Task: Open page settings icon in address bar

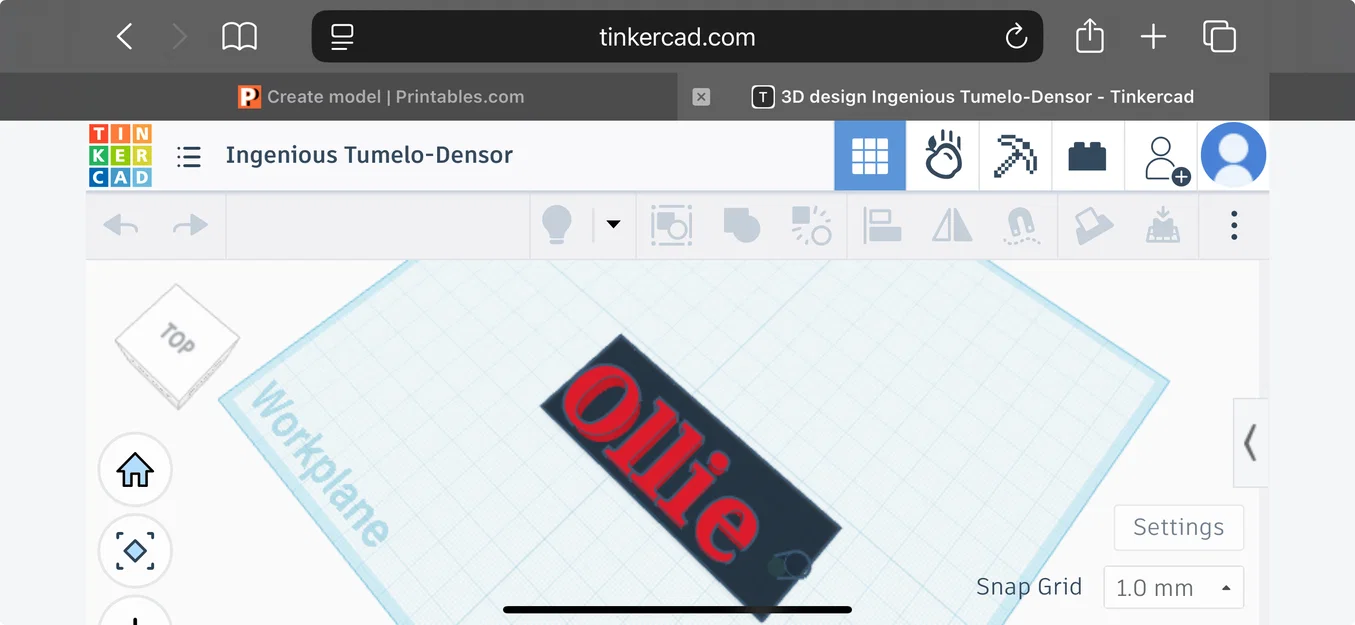Action: pyautogui.click(x=342, y=38)
